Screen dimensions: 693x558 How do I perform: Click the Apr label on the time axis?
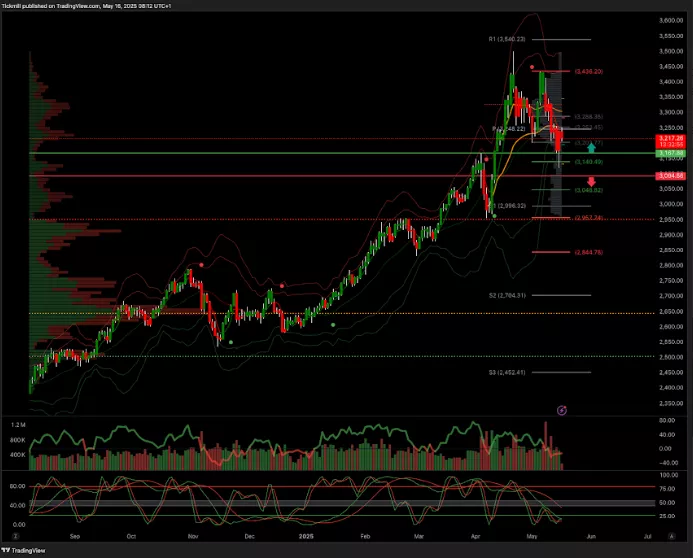click(x=476, y=535)
